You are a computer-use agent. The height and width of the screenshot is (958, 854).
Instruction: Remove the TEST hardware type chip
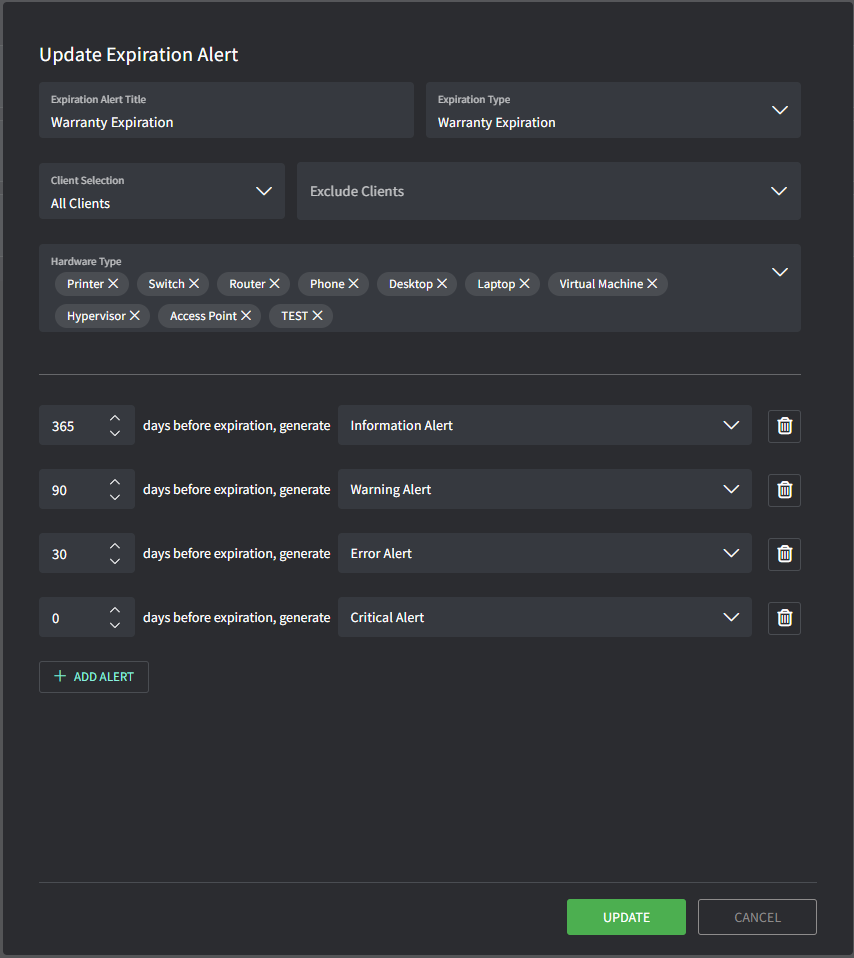317,316
